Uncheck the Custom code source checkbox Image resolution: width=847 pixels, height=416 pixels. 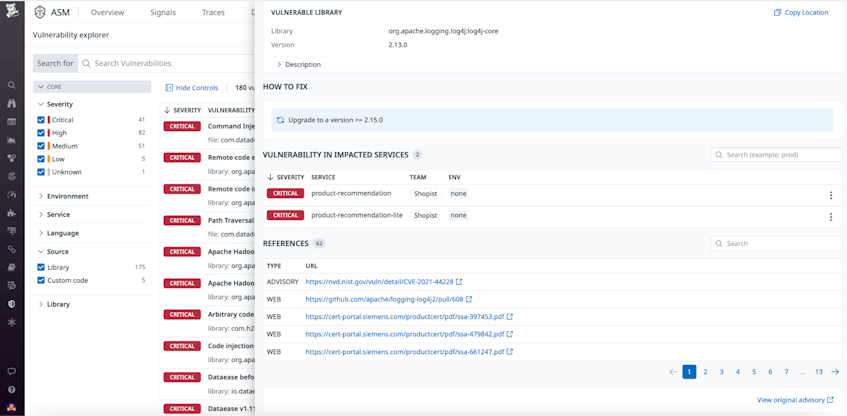click(x=41, y=280)
